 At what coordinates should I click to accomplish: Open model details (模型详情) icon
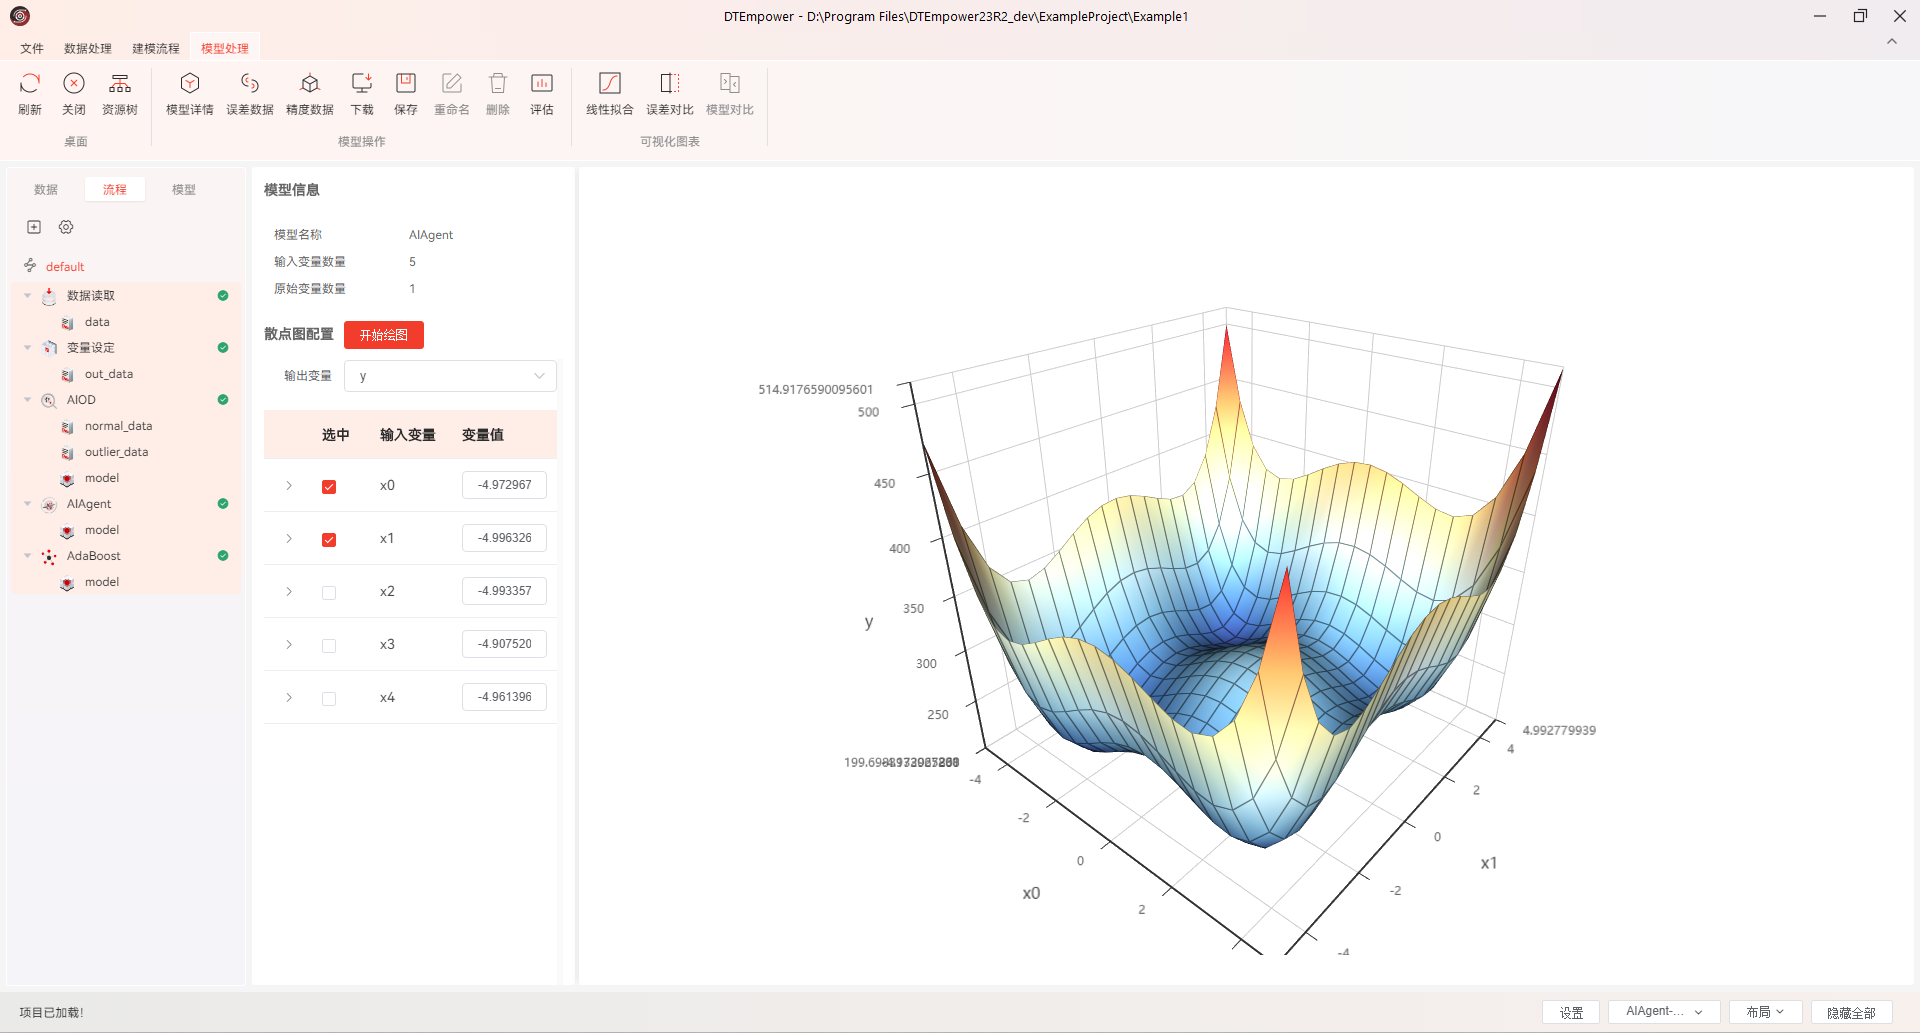tap(190, 84)
